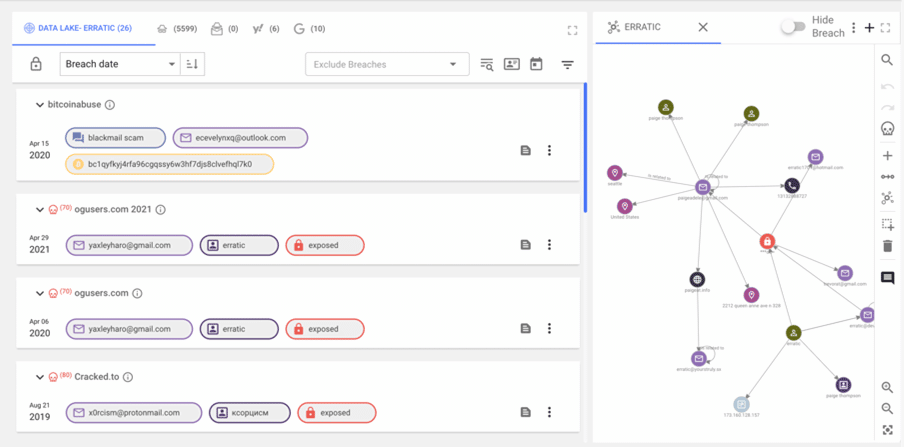Select the seattle location node
The width and height of the screenshot is (904, 447).
tap(615, 172)
